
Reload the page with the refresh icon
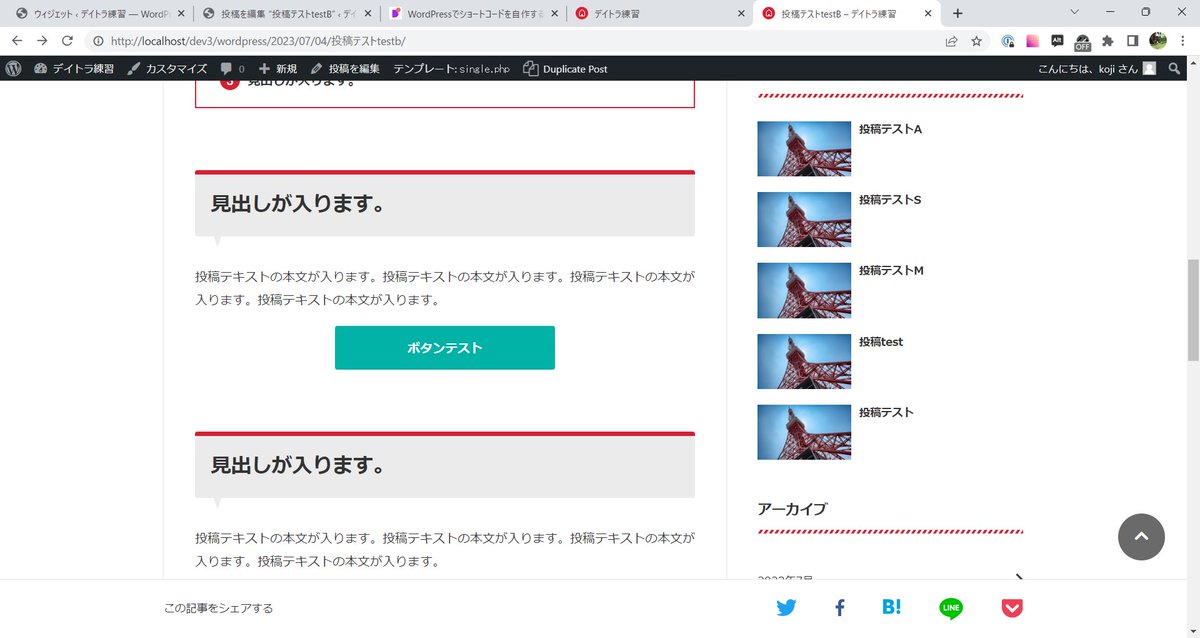[x=68, y=41]
